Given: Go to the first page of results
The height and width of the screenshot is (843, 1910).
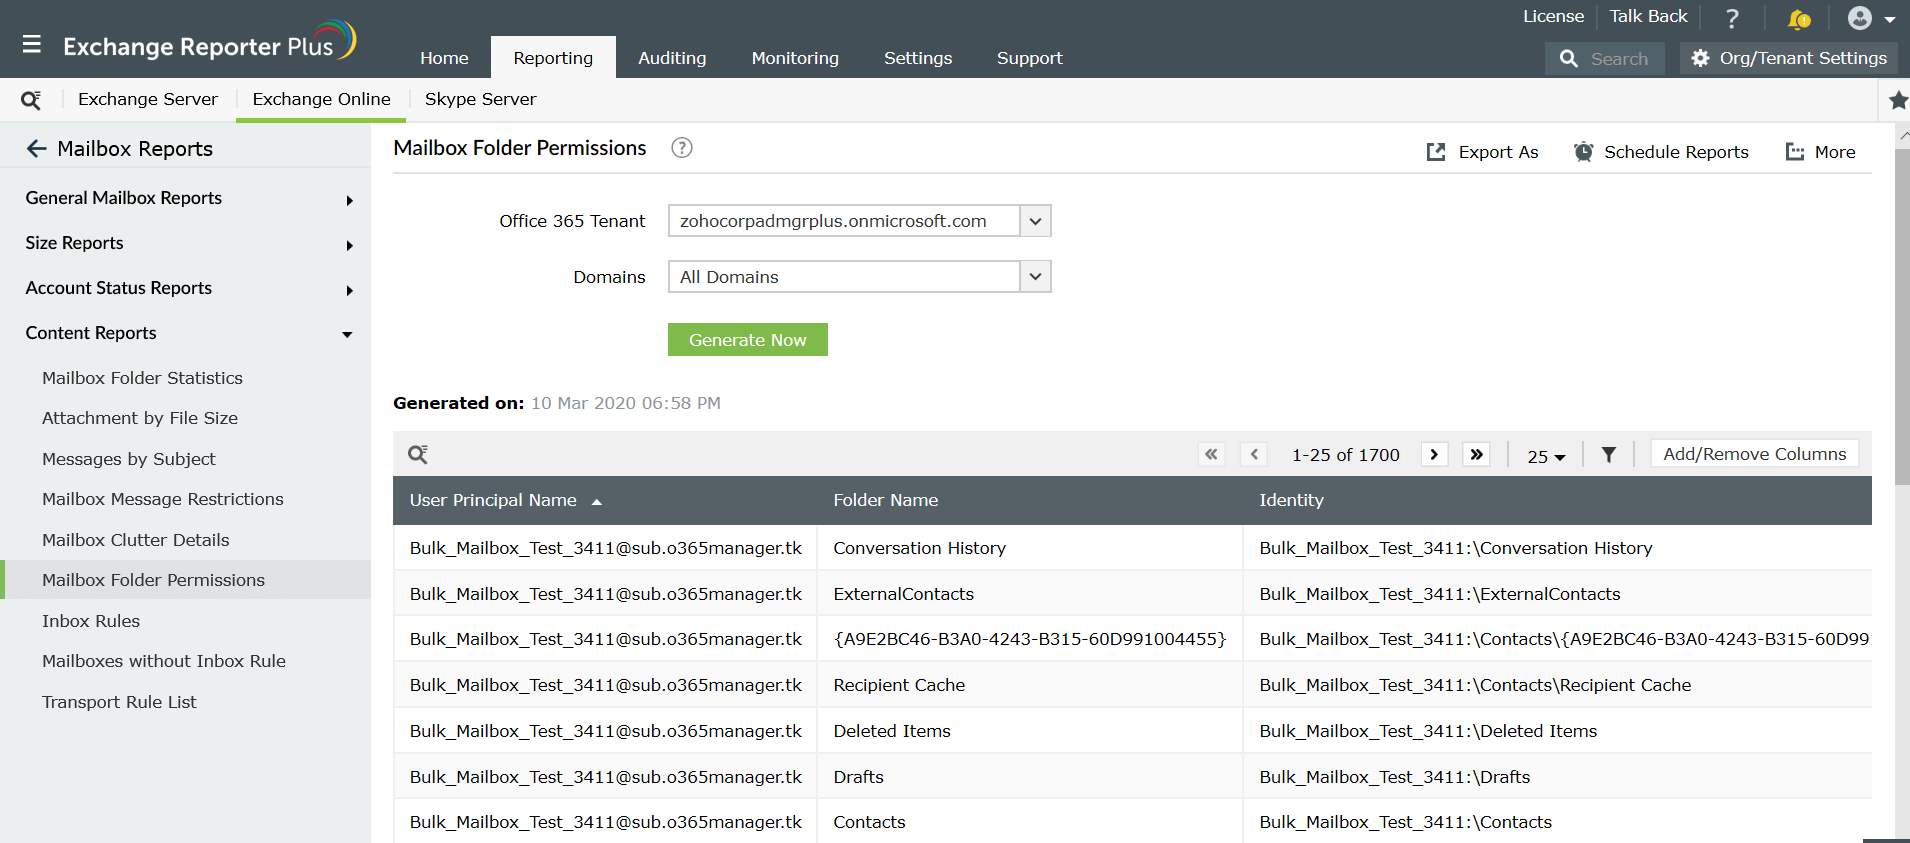Looking at the screenshot, I should (x=1211, y=454).
